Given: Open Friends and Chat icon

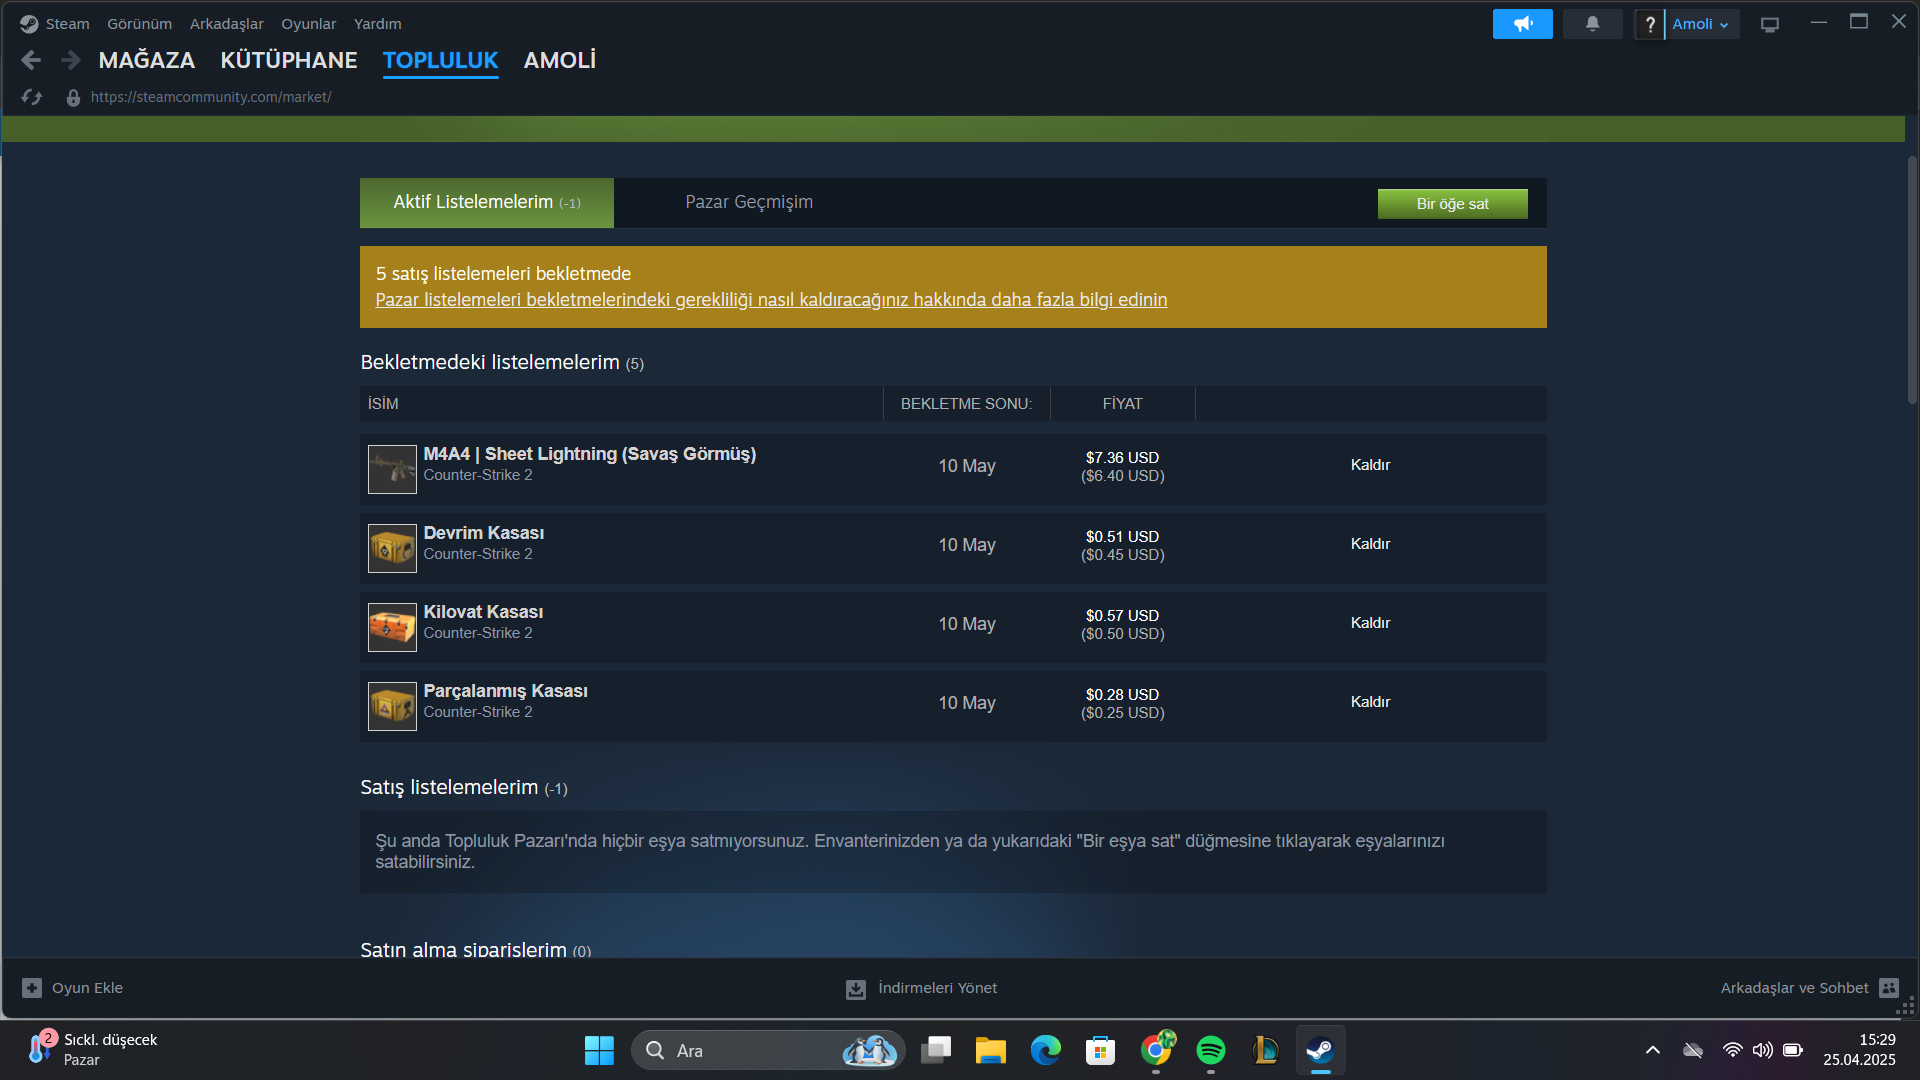Looking at the screenshot, I should point(1888,988).
